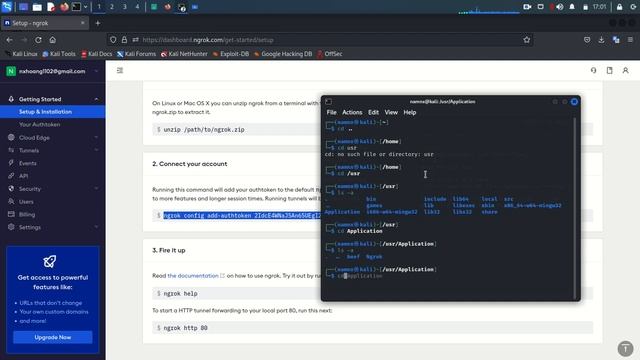Open the terminal Edit menu
This screenshot has height=360, width=640.
[x=373, y=112]
